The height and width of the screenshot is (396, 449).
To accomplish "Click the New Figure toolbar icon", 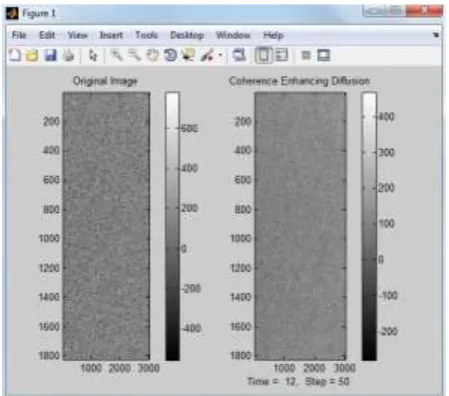I will click(14, 55).
